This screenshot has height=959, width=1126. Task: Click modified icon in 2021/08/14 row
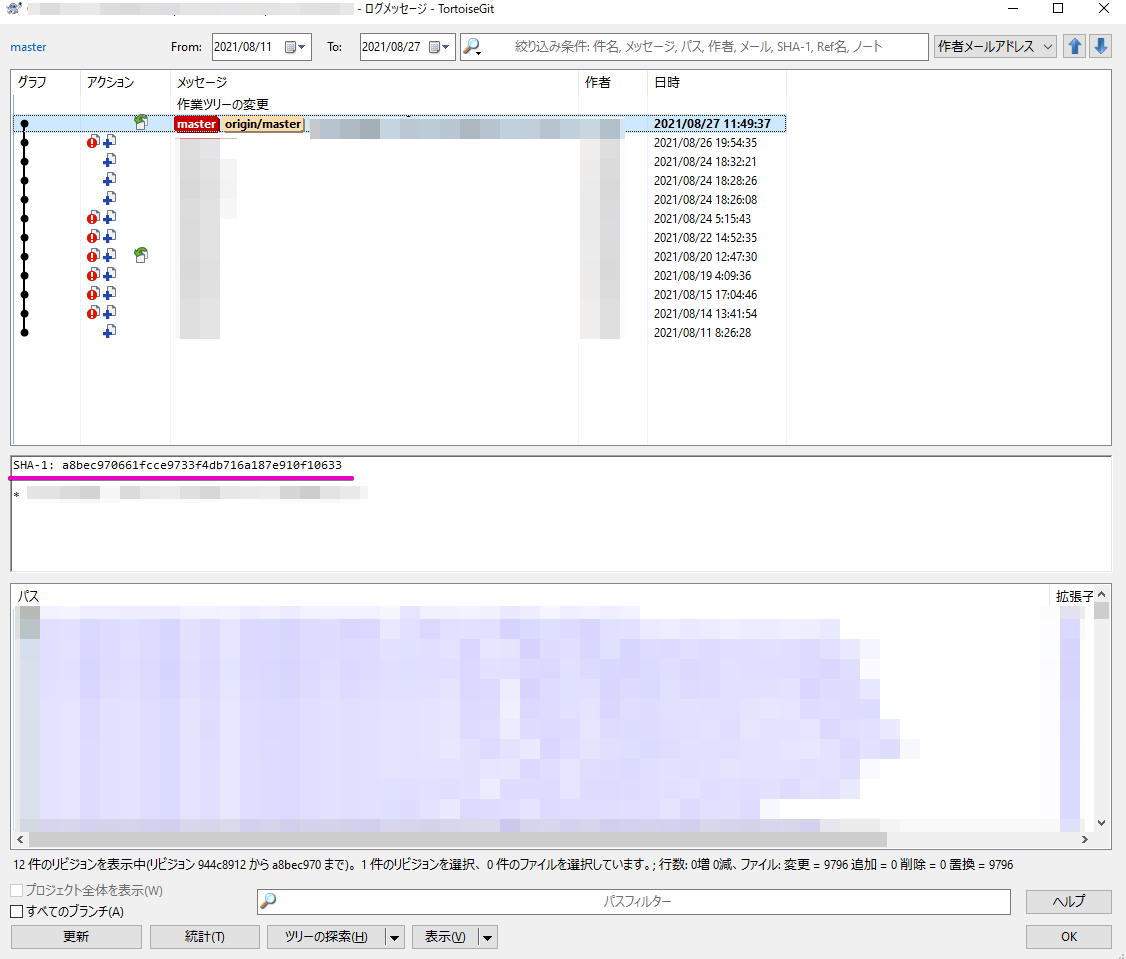pyautogui.click(x=93, y=312)
